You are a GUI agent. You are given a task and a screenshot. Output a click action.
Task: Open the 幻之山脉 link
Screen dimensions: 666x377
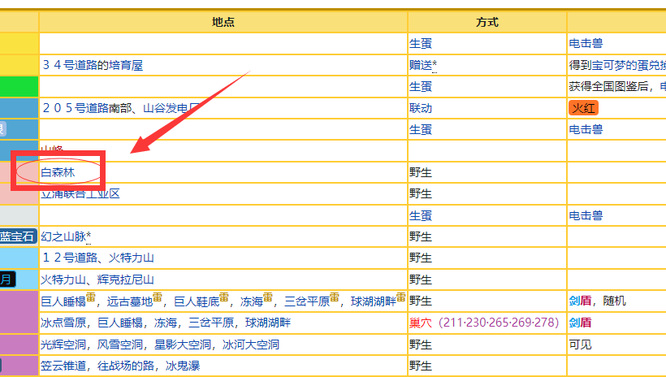[64, 236]
